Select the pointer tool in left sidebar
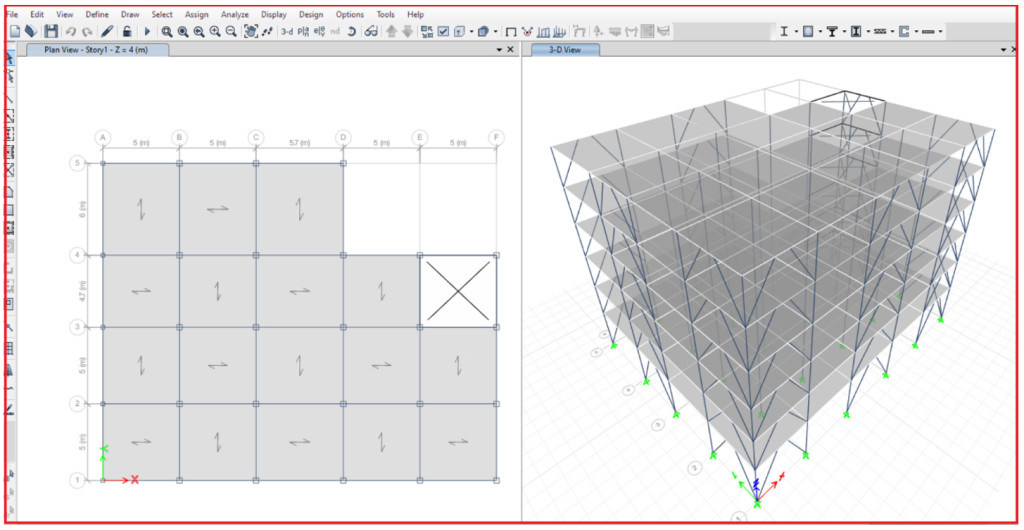This screenshot has height=530, width=1024. point(10,59)
